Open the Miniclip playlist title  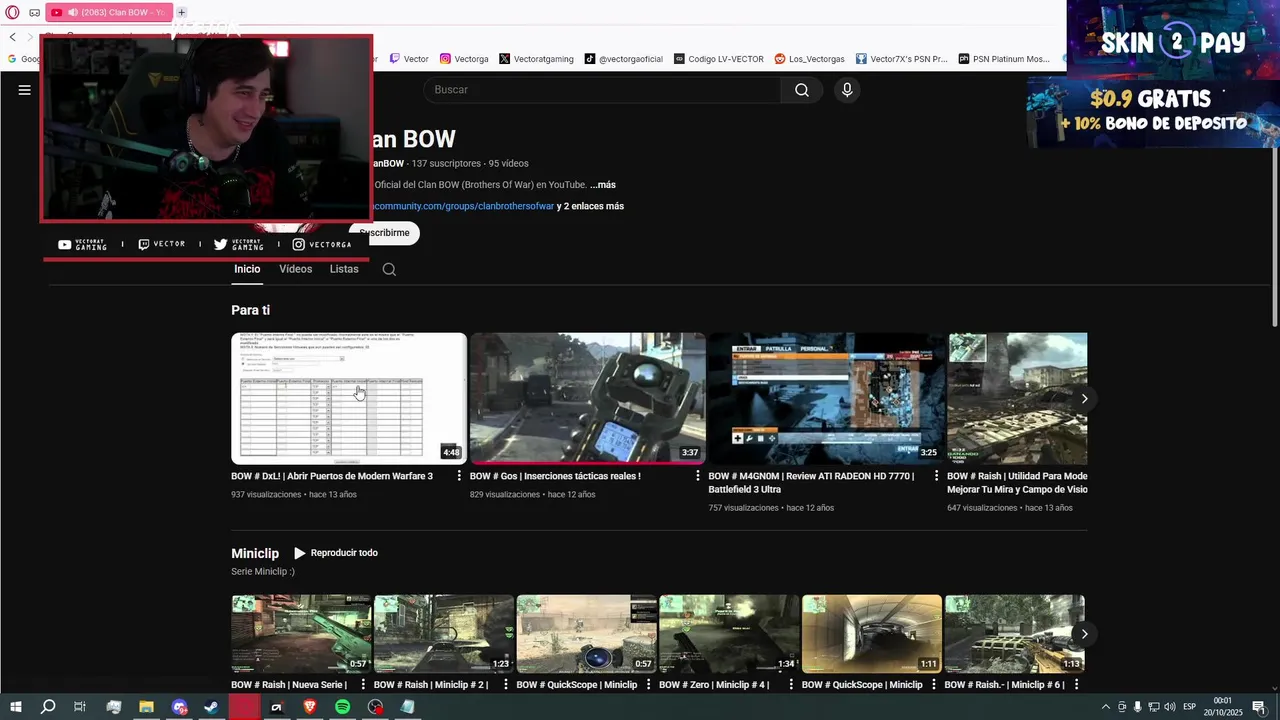click(255, 553)
